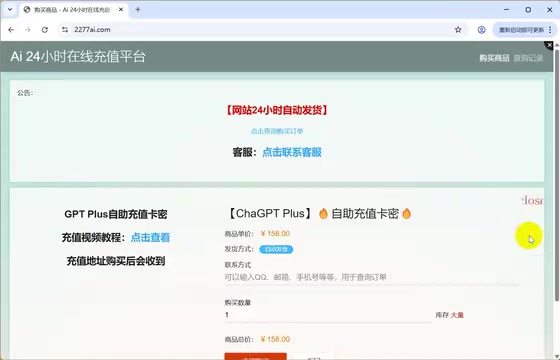
Task: Click the contact input field 联系方式
Action: click(x=371, y=277)
